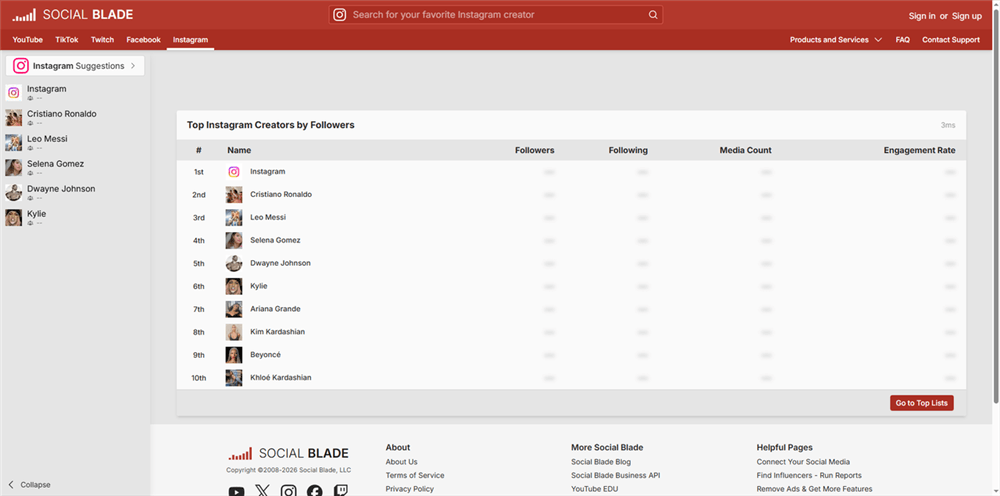Click Beyoncé avatar in table
Viewport: 1000px width, 496px height.
pos(234,355)
